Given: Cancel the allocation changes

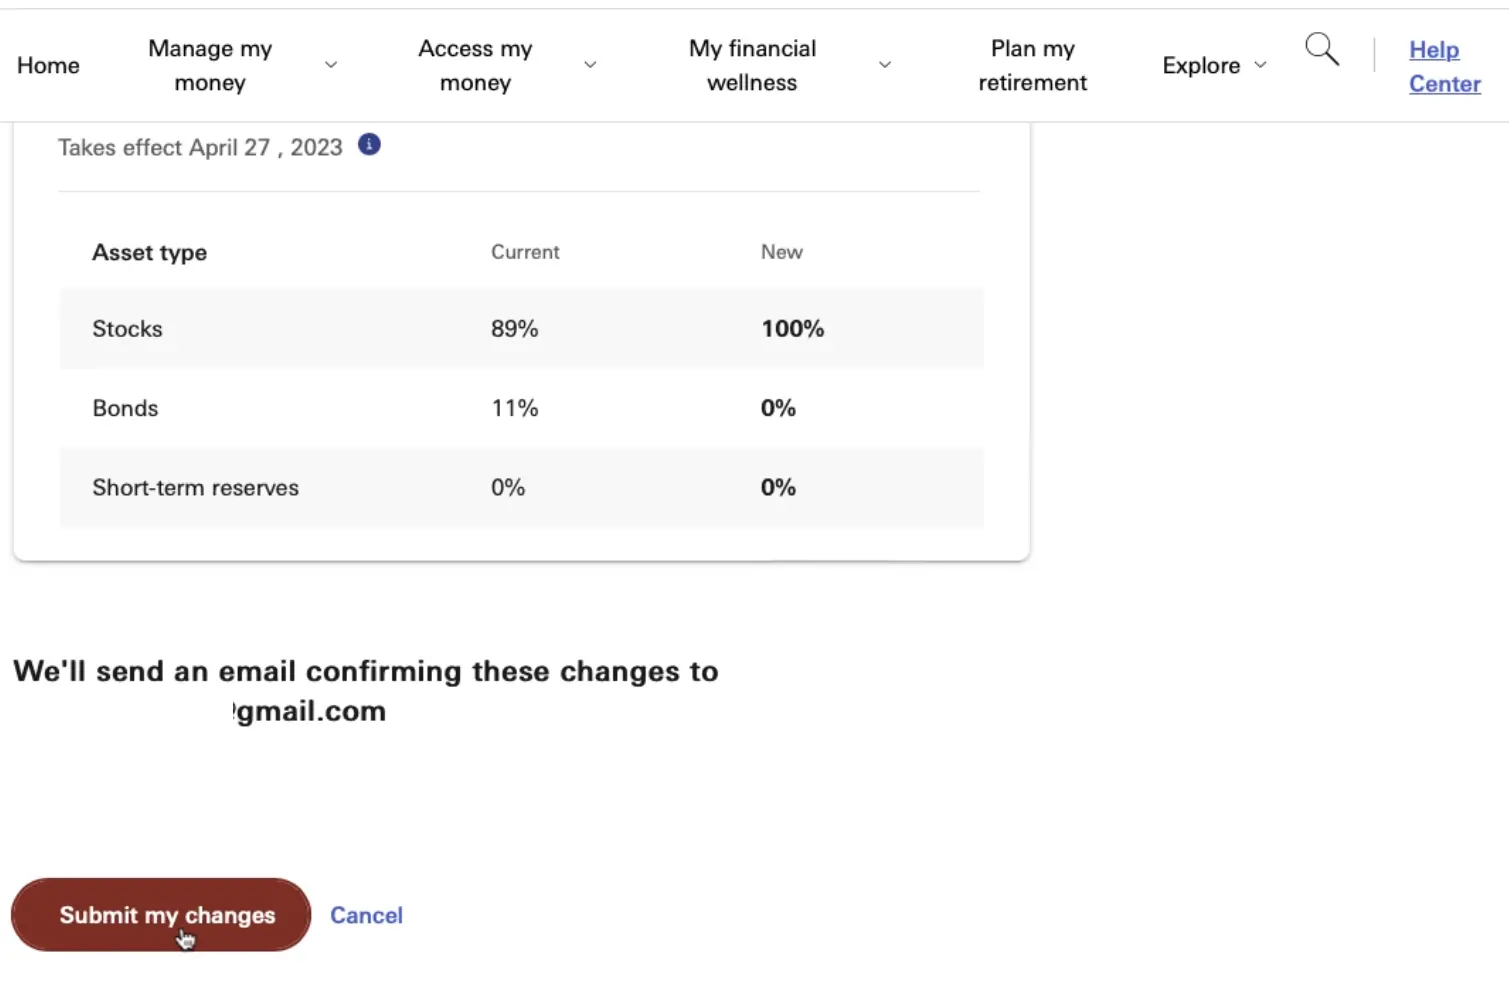Looking at the screenshot, I should point(366,915).
